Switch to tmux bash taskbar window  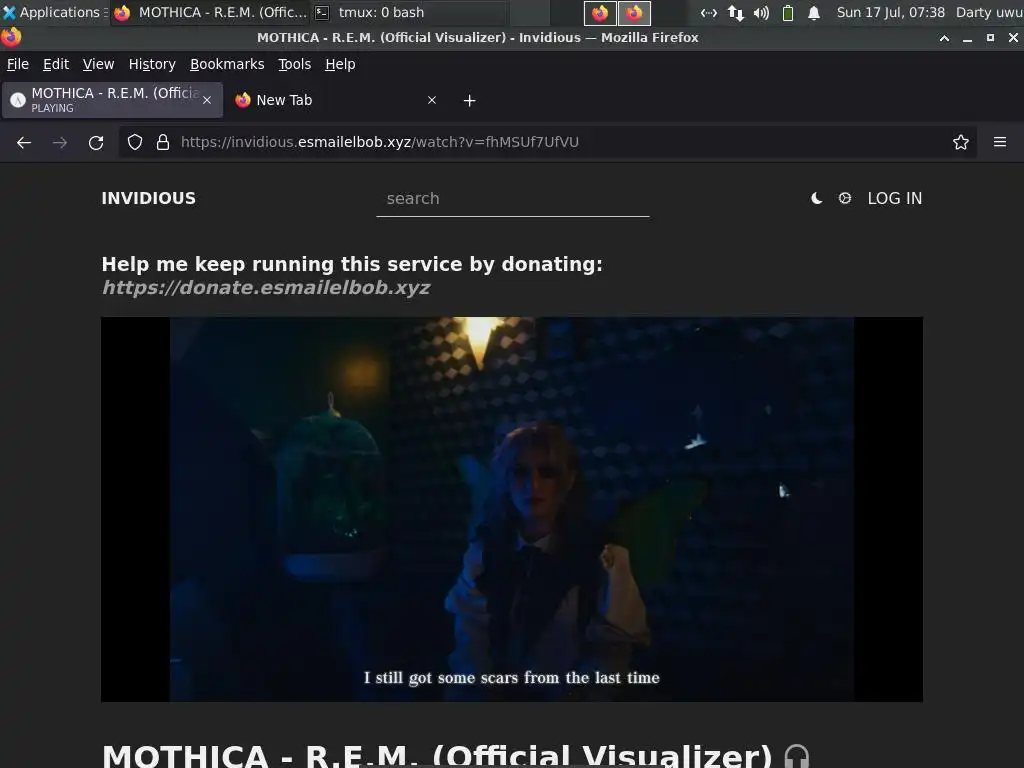(408, 12)
